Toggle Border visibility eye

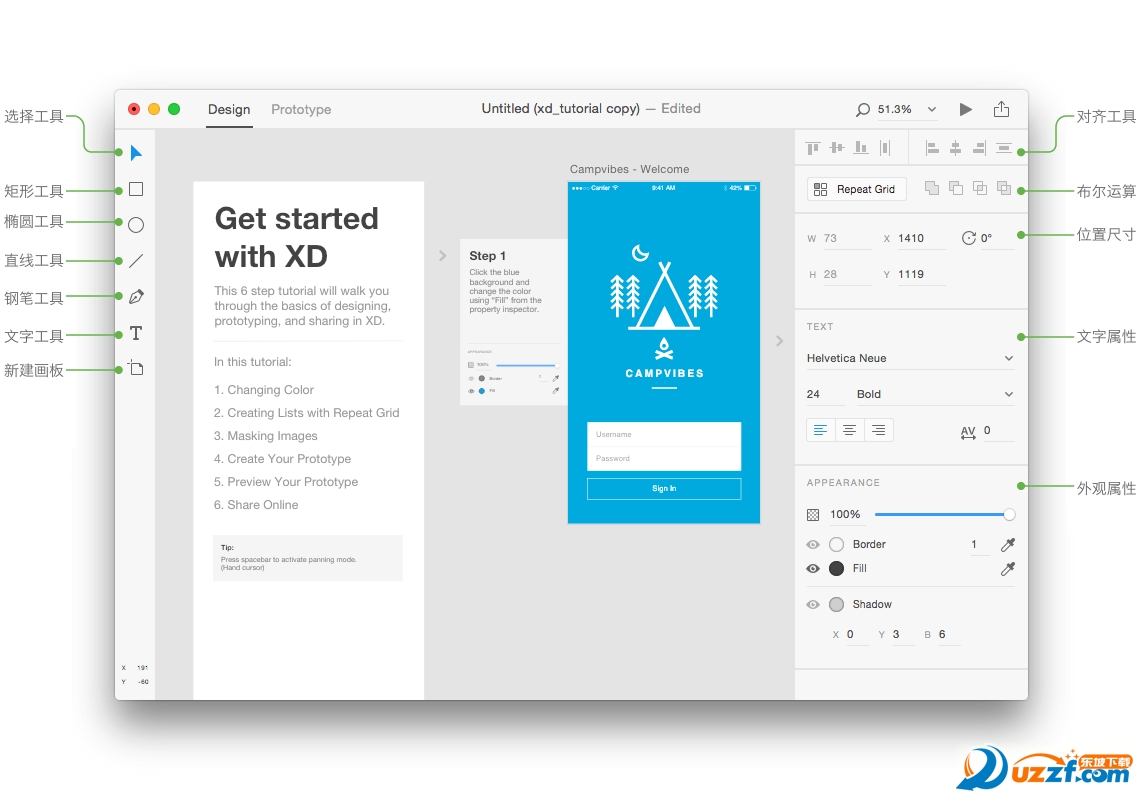813,545
